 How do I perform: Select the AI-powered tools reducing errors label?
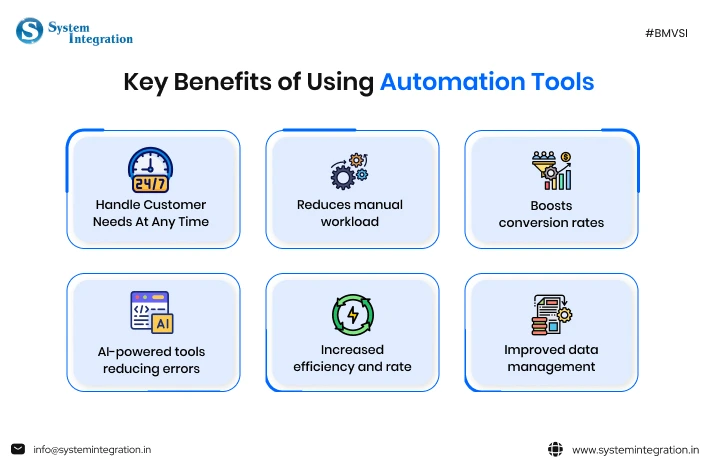pos(151,360)
